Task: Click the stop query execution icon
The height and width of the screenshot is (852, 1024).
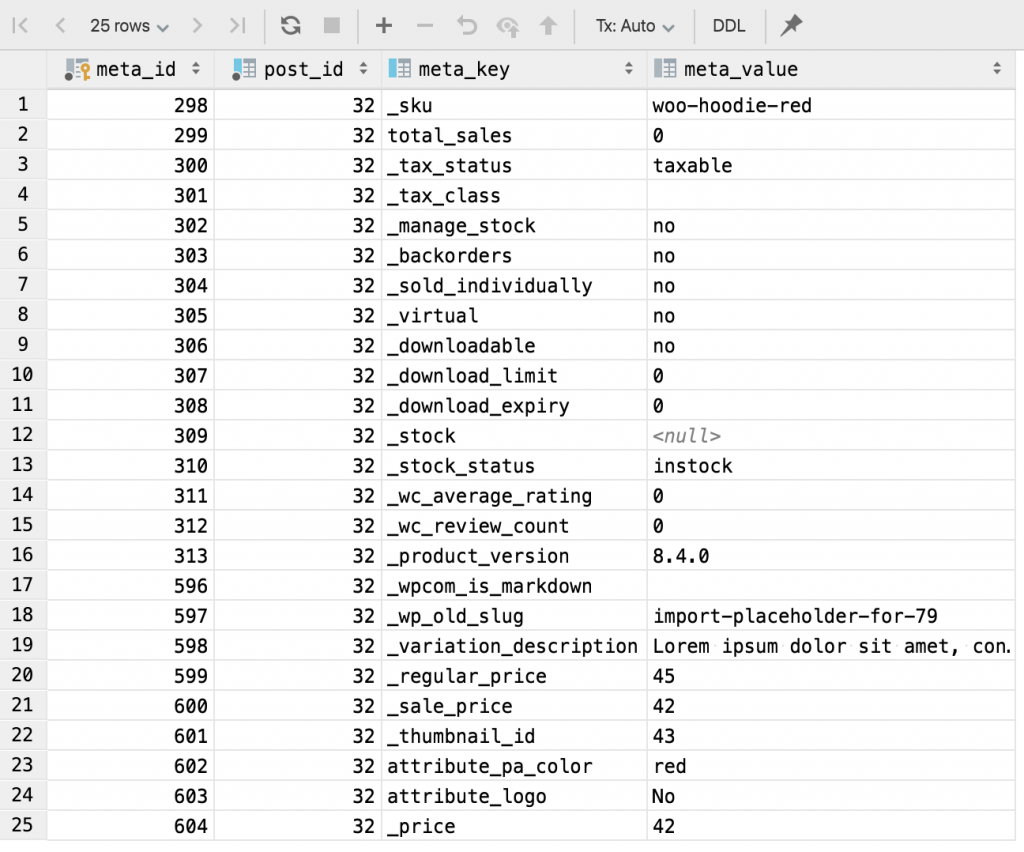Action: 332,26
